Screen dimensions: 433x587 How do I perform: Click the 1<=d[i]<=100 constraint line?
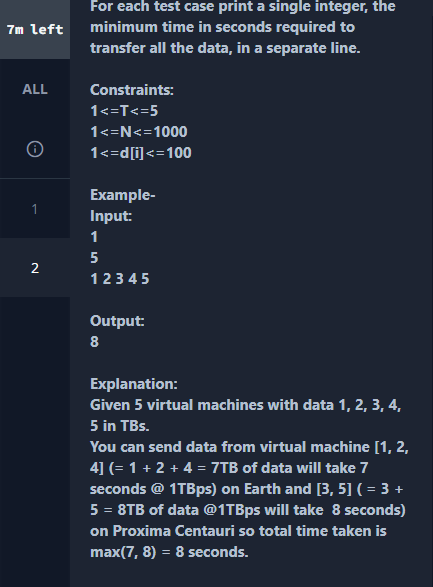(141, 153)
